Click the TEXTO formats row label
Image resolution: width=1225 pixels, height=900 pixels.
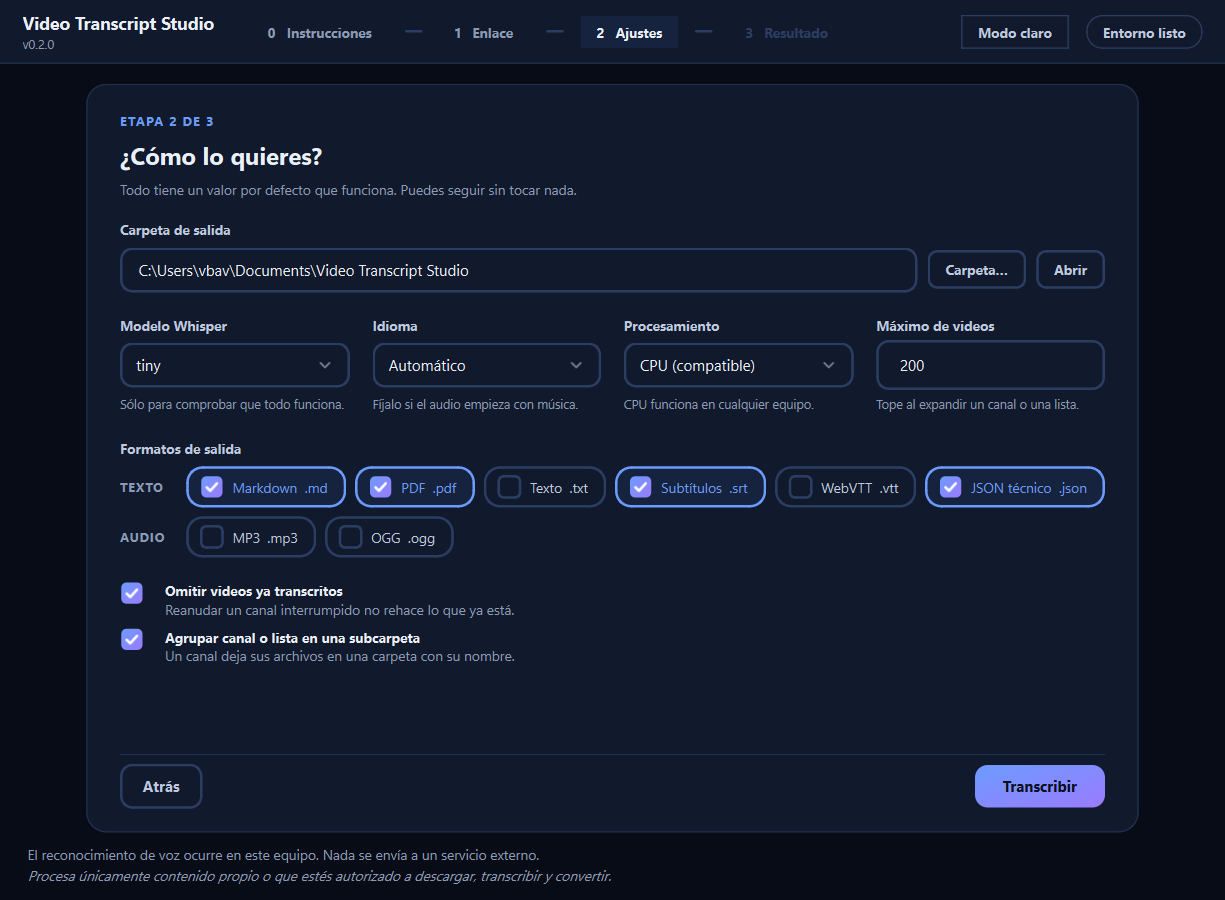142,488
